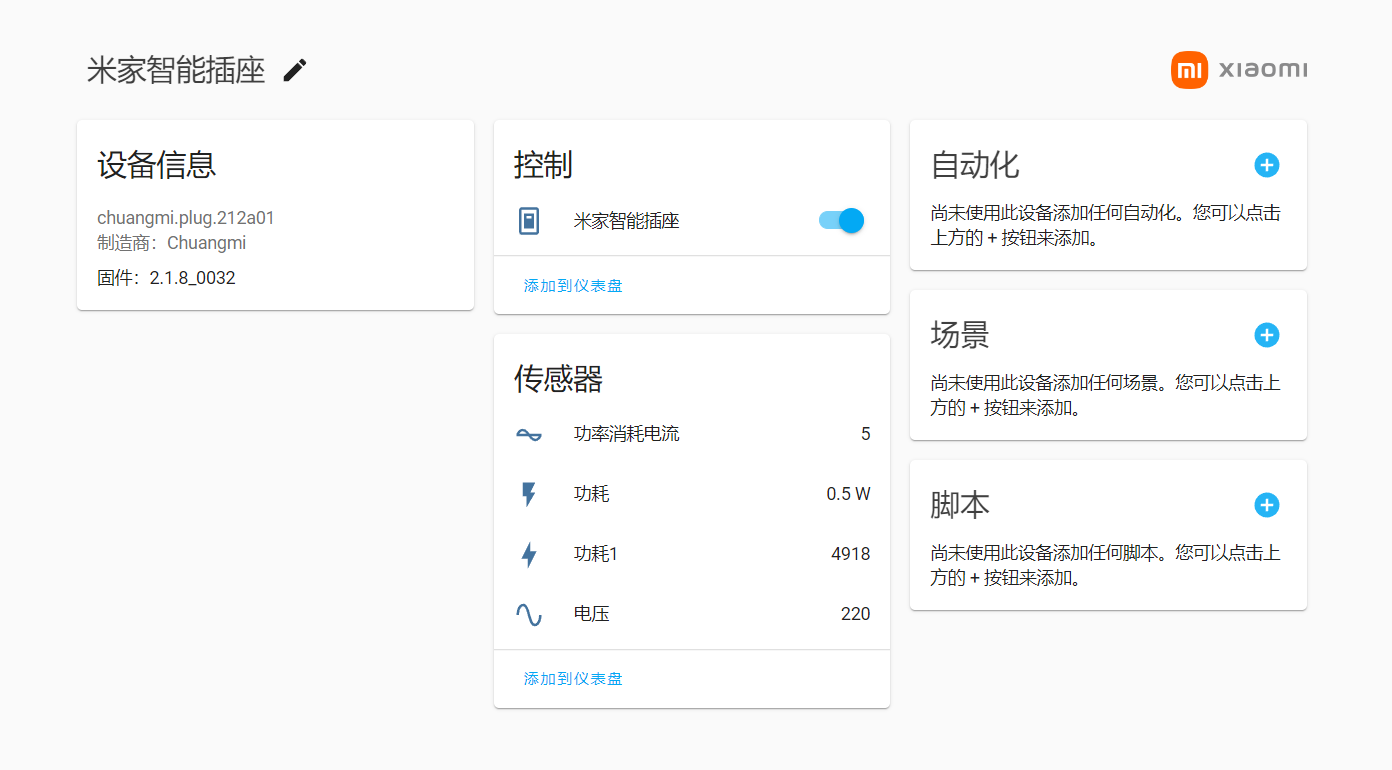Image resolution: width=1392 pixels, height=770 pixels.
Task: Open the 电压 sensor label
Action: [x=592, y=614]
